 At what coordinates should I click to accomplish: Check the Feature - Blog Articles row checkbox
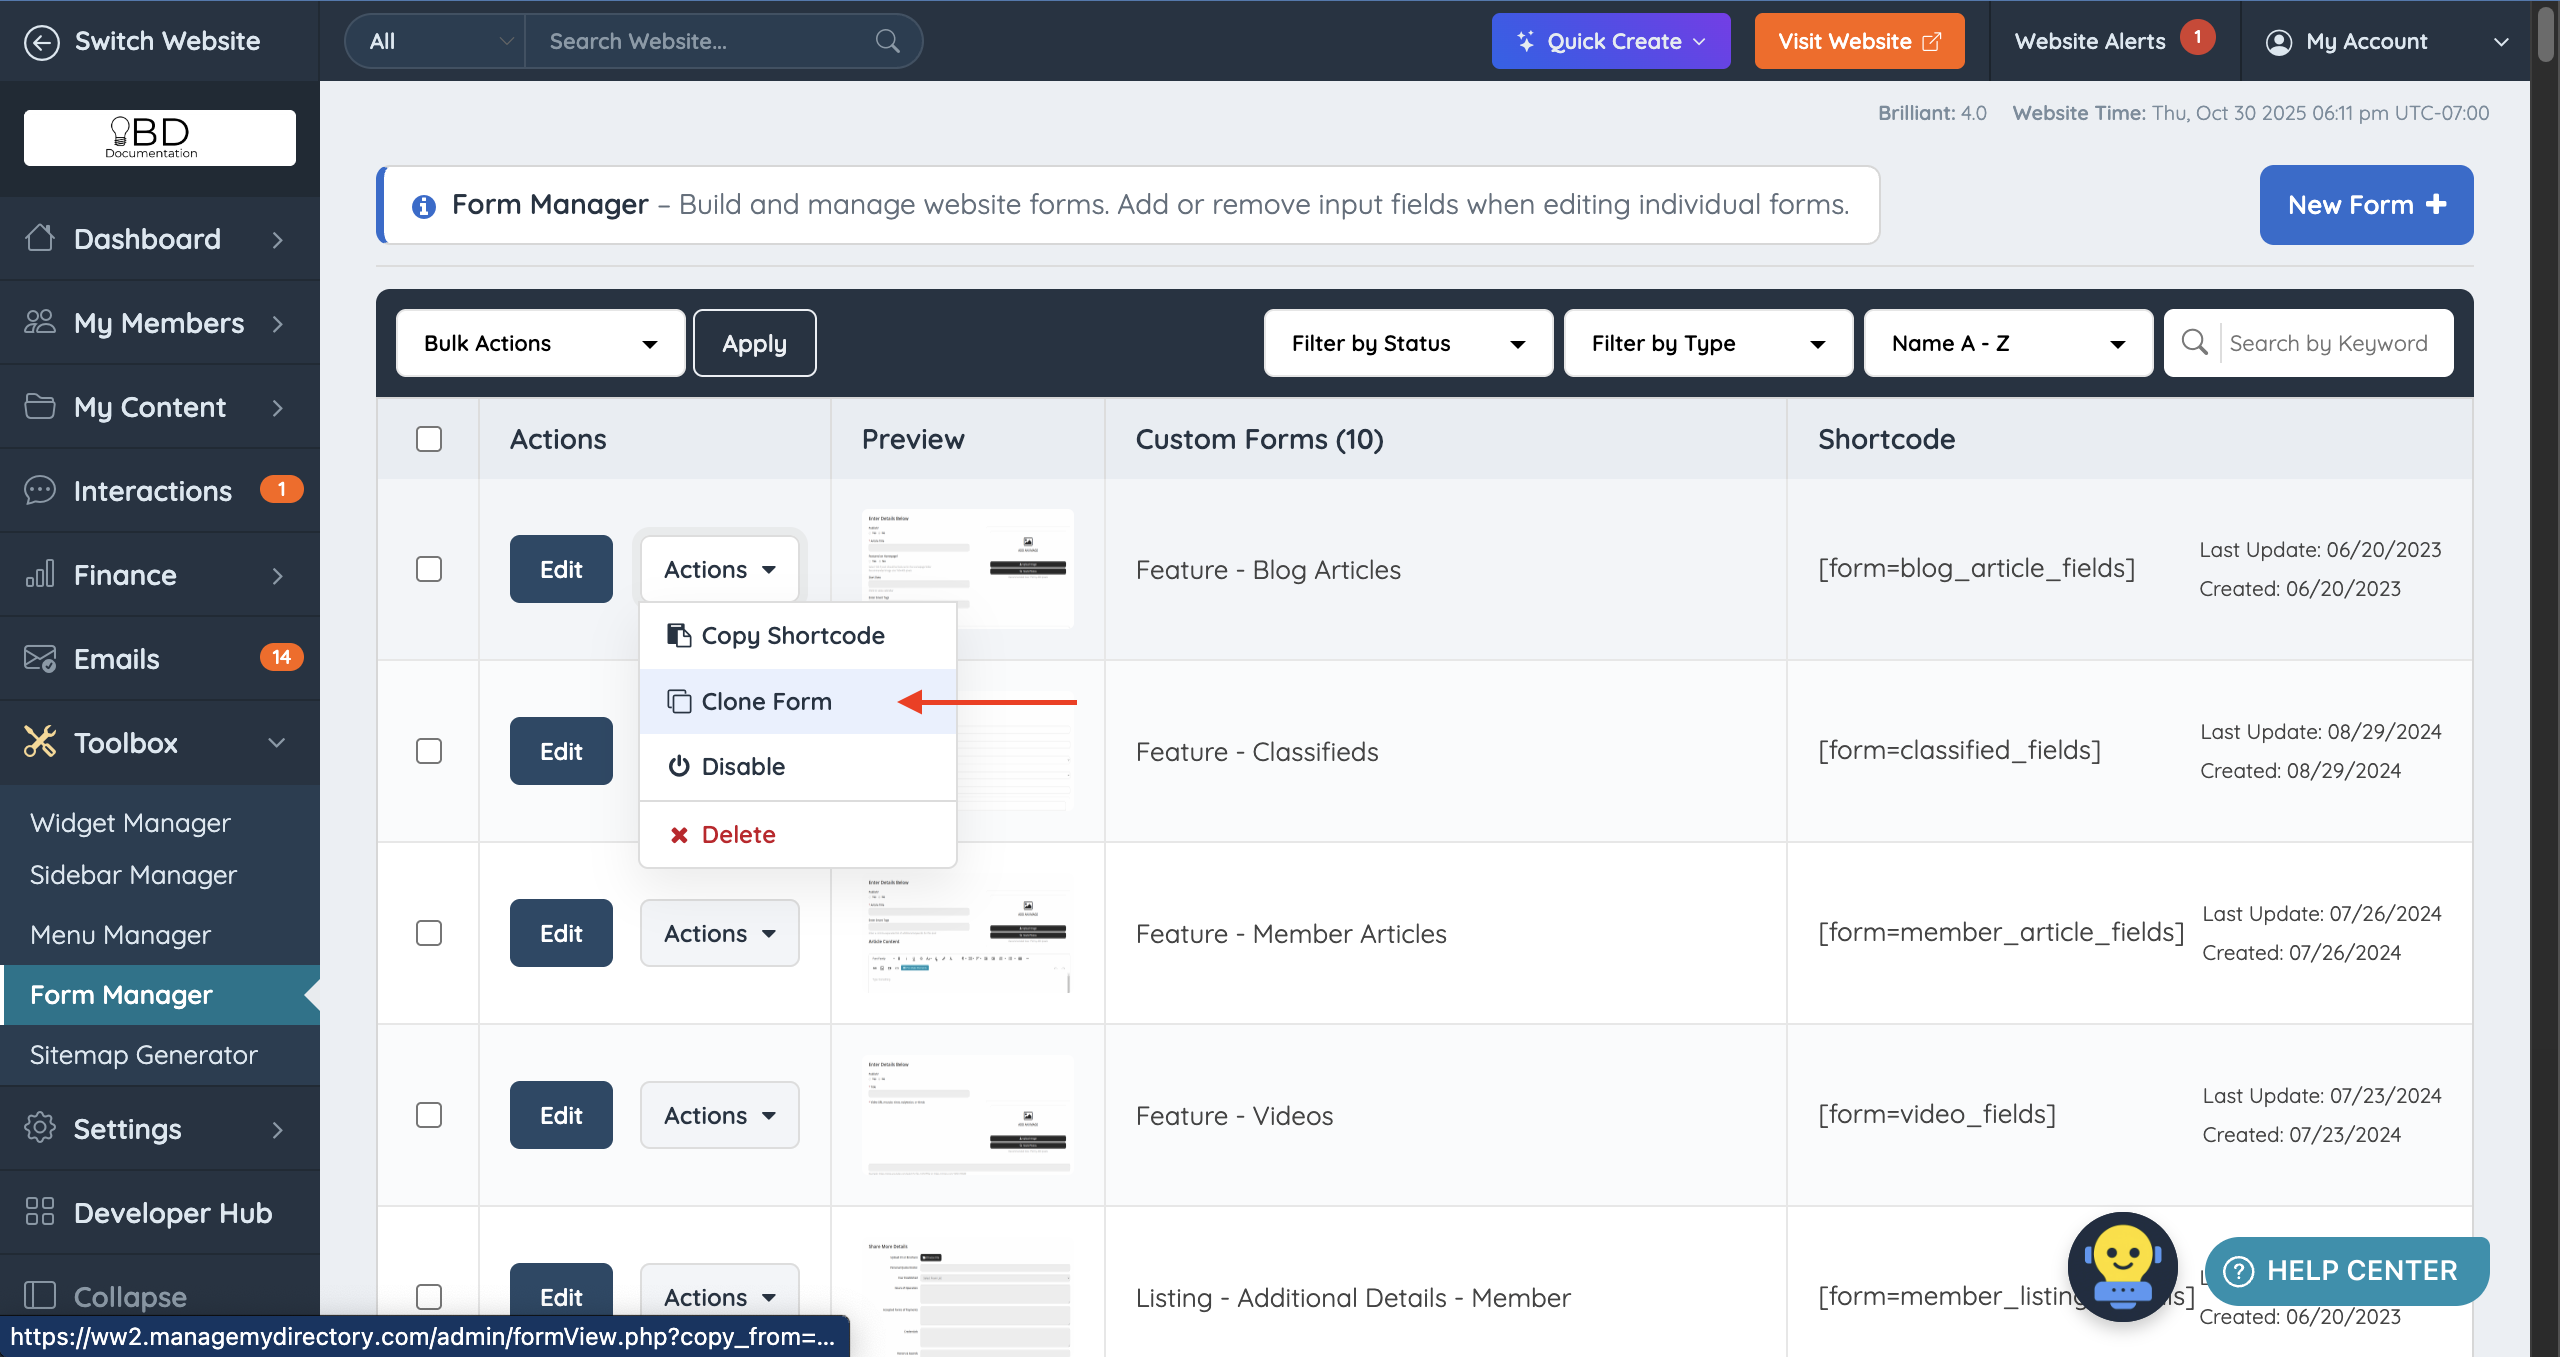point(429,569)
